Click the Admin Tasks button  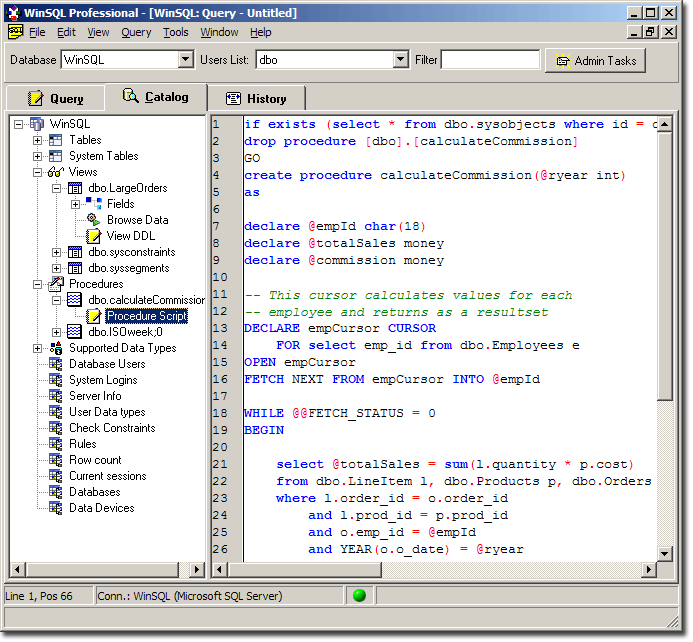595,61
